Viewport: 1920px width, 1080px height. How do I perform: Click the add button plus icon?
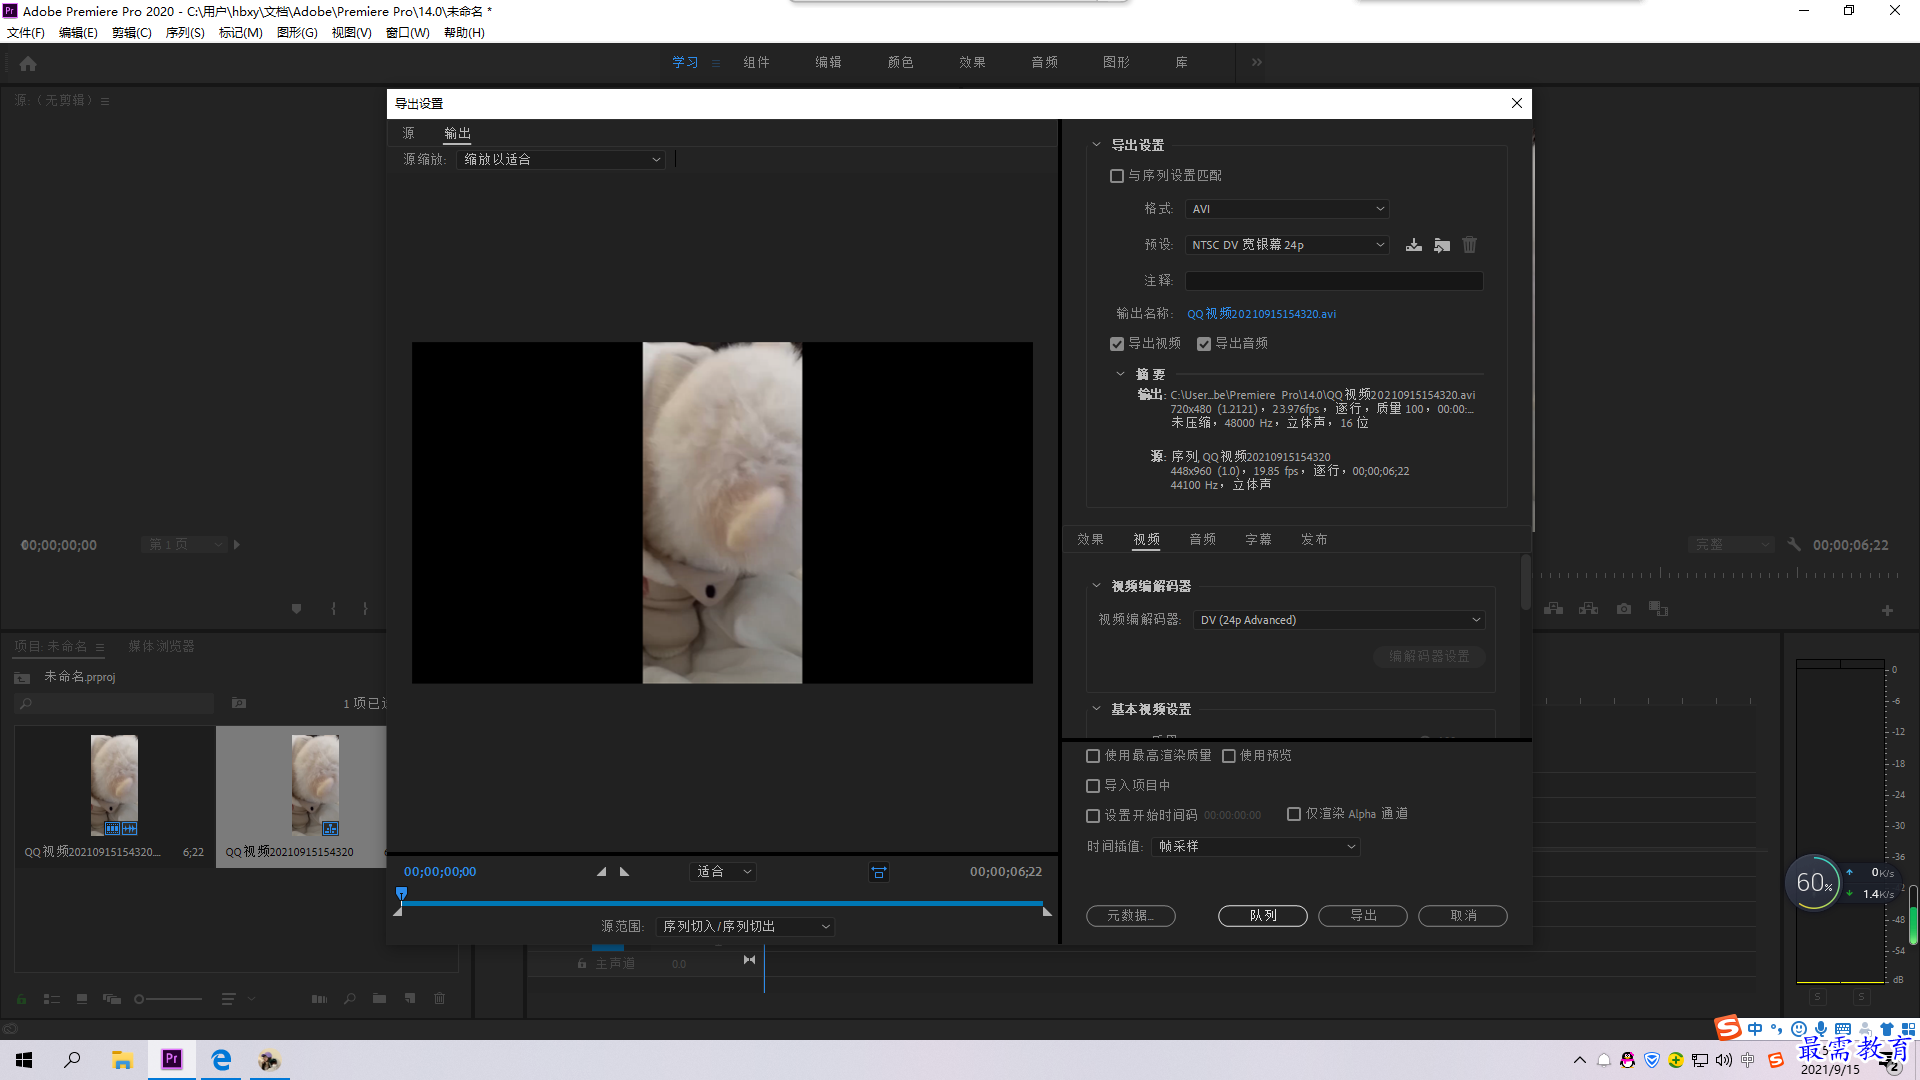(x=1887, y=610)
